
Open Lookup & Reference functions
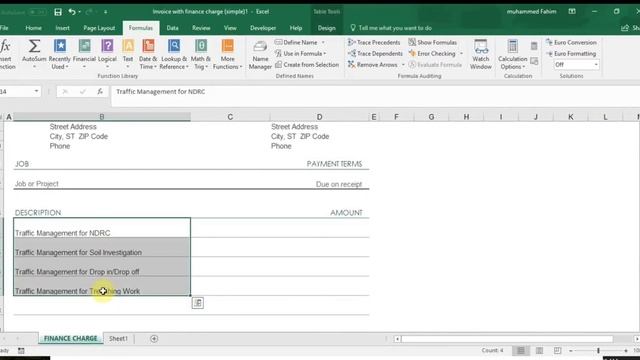(x=174, y=54)
